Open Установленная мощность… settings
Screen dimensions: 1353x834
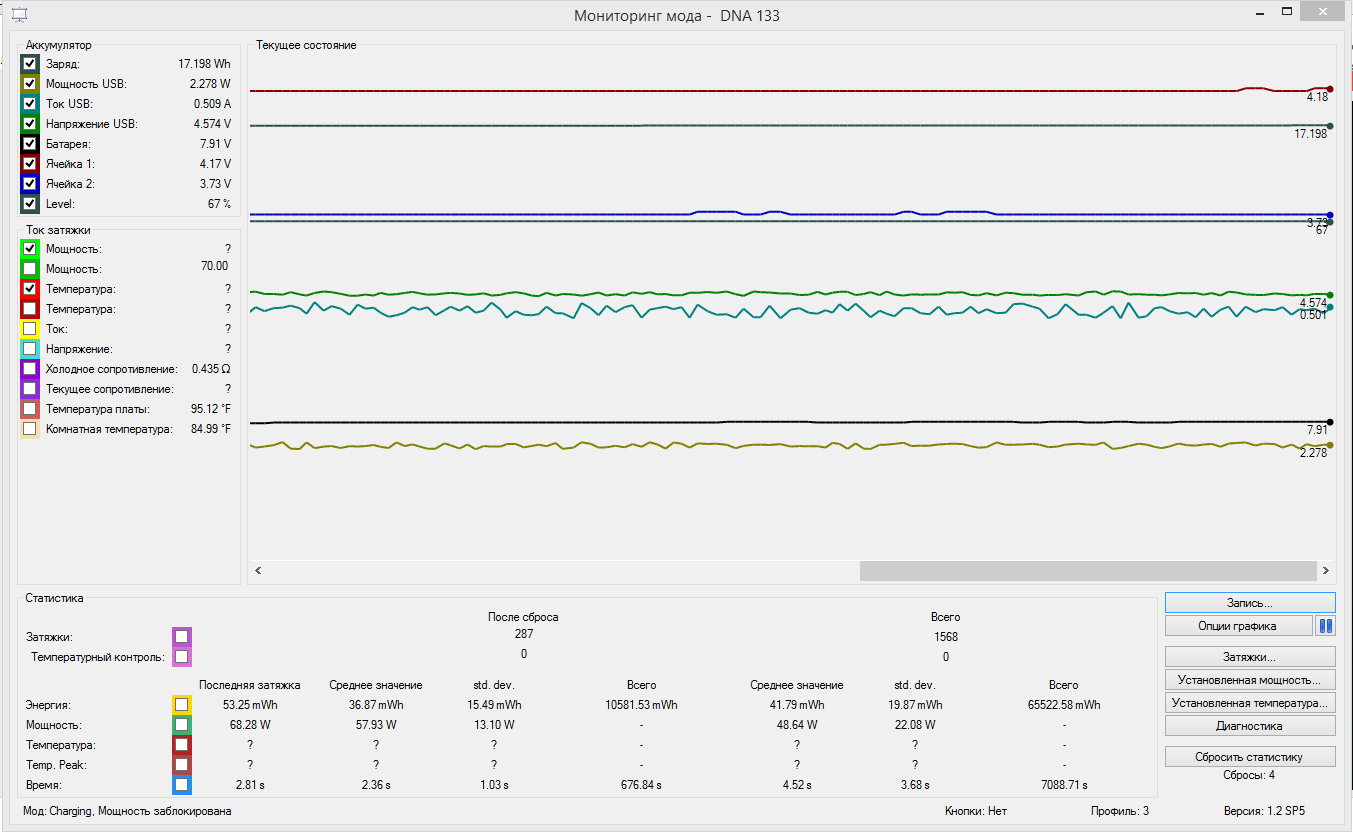1249,680
